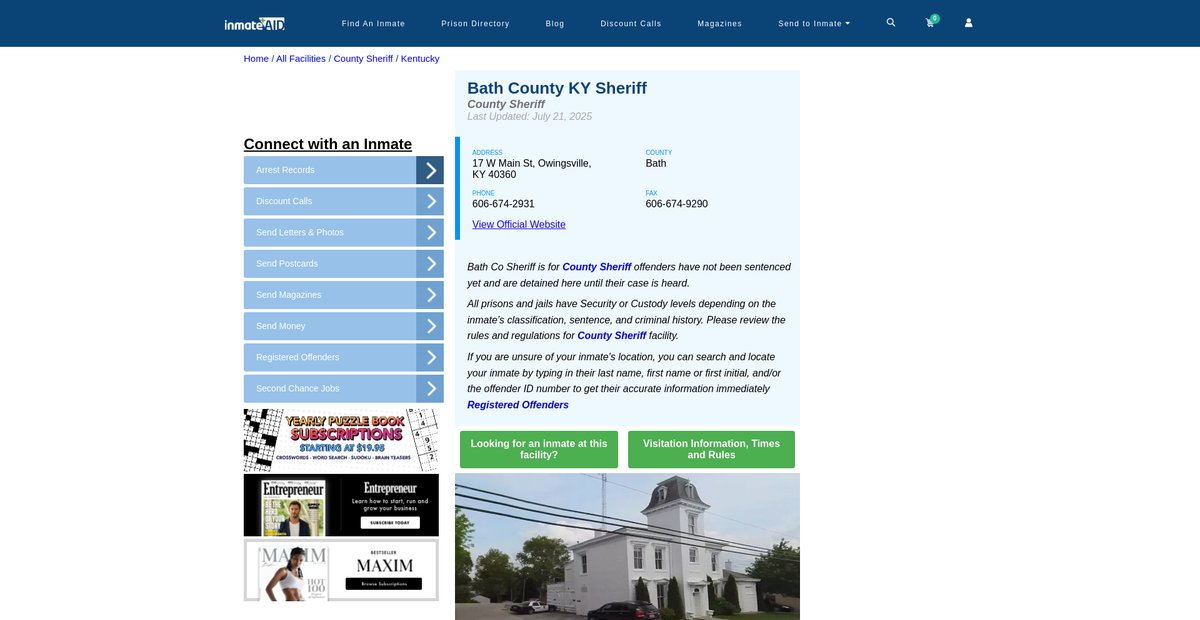
Task: Click the arrow beside Discount Calls sidebar item
Action: (430, 201)
